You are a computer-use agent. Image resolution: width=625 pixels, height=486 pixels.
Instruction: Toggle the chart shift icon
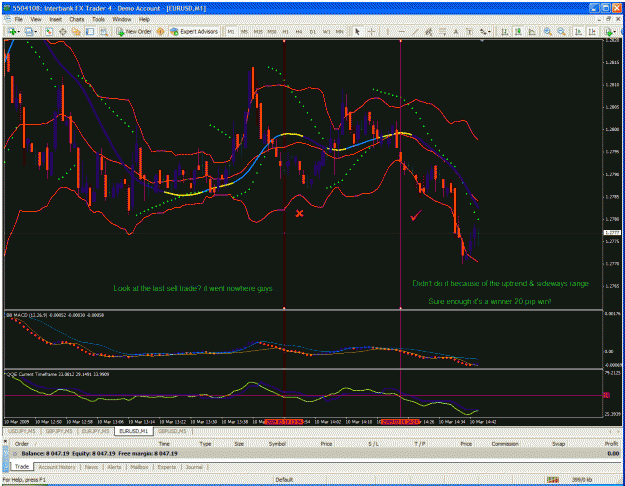coord(592,31)
